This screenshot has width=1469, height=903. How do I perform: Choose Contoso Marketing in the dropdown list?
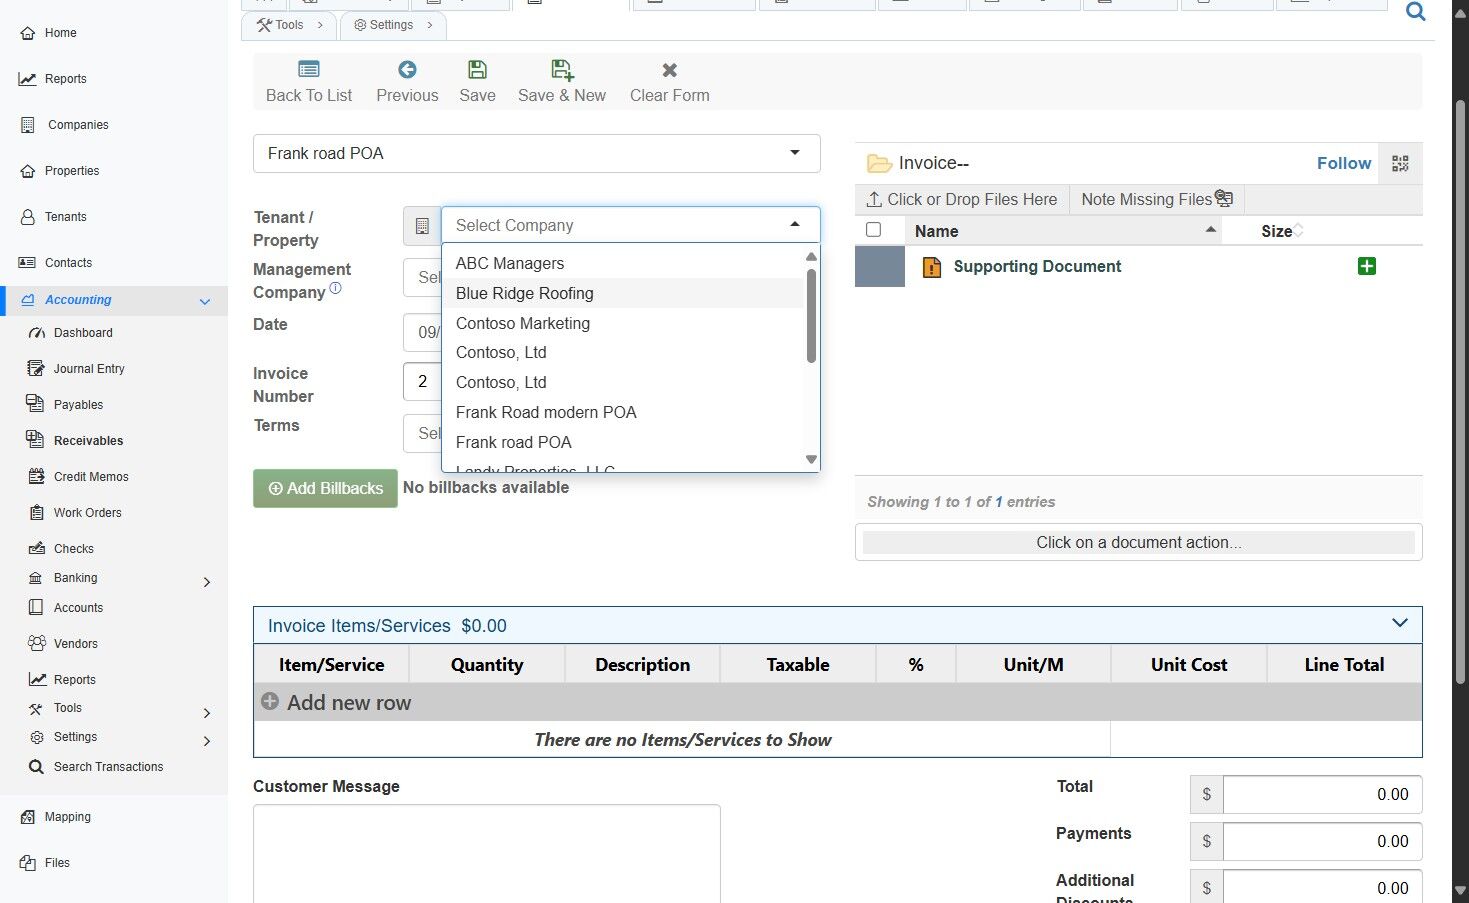(523, 323)
